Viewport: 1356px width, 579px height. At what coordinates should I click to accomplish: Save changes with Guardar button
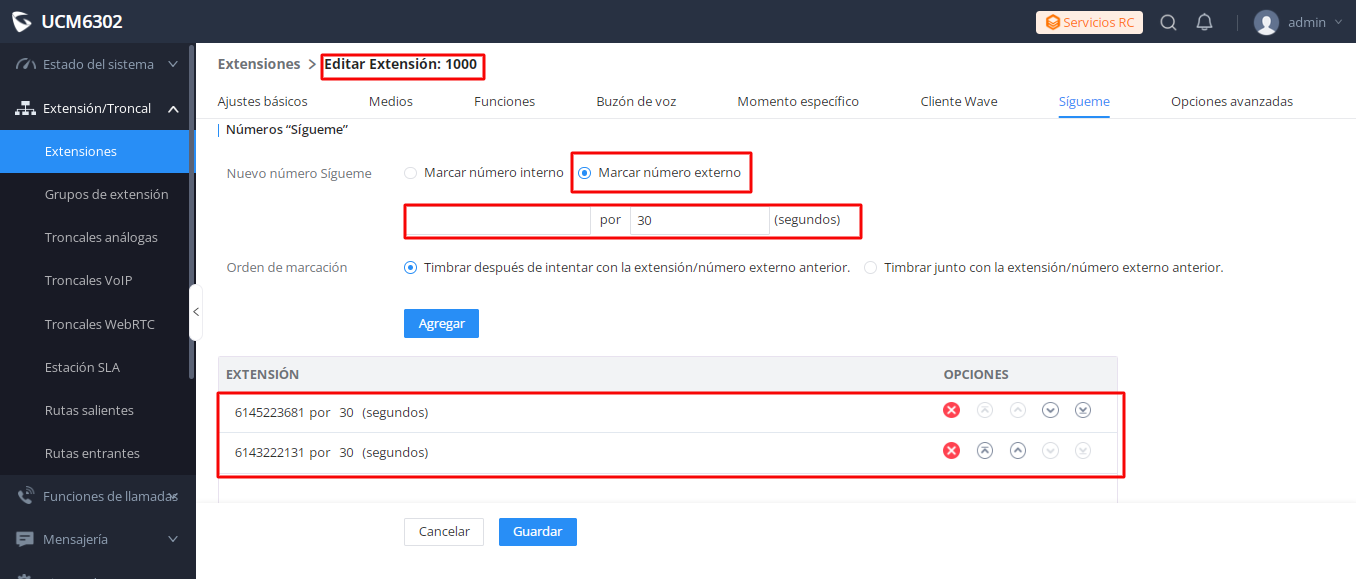[x=538, y=532]
